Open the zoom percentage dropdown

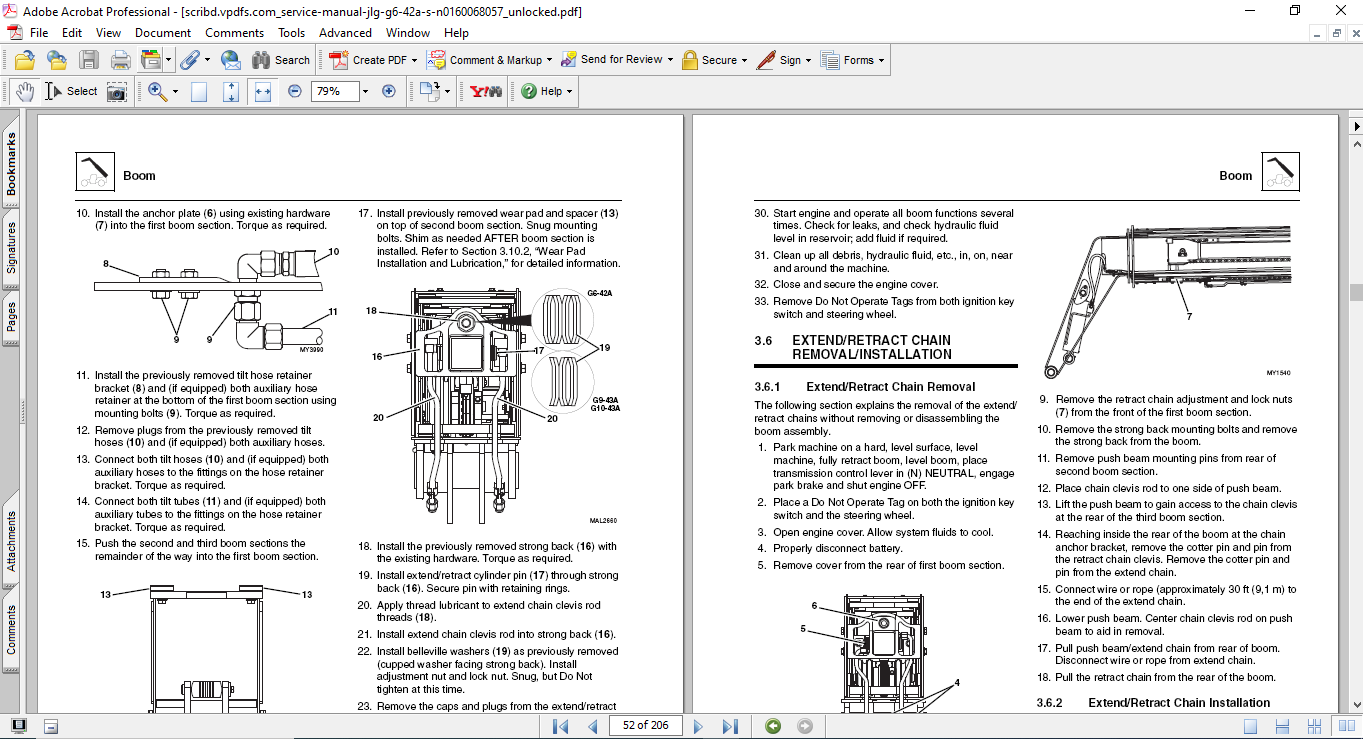click(x=365, y=91)
